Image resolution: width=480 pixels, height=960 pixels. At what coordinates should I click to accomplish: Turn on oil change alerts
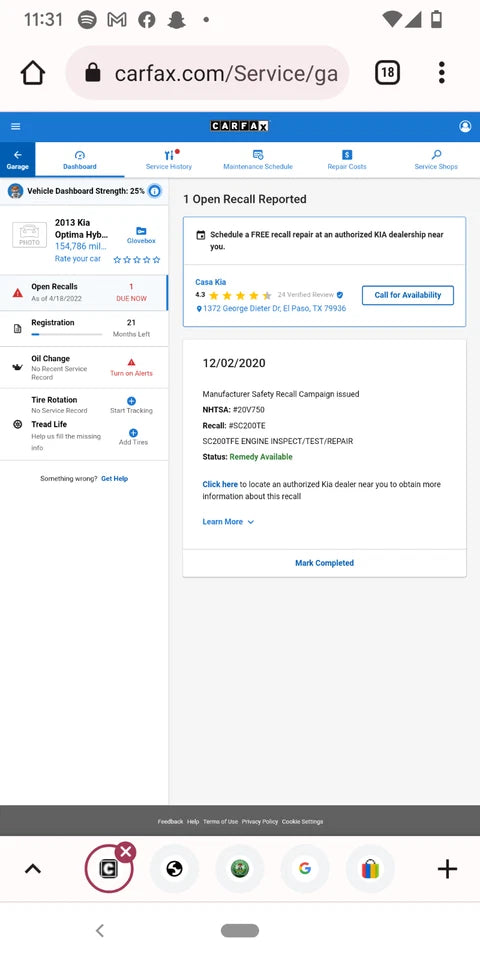131,367
